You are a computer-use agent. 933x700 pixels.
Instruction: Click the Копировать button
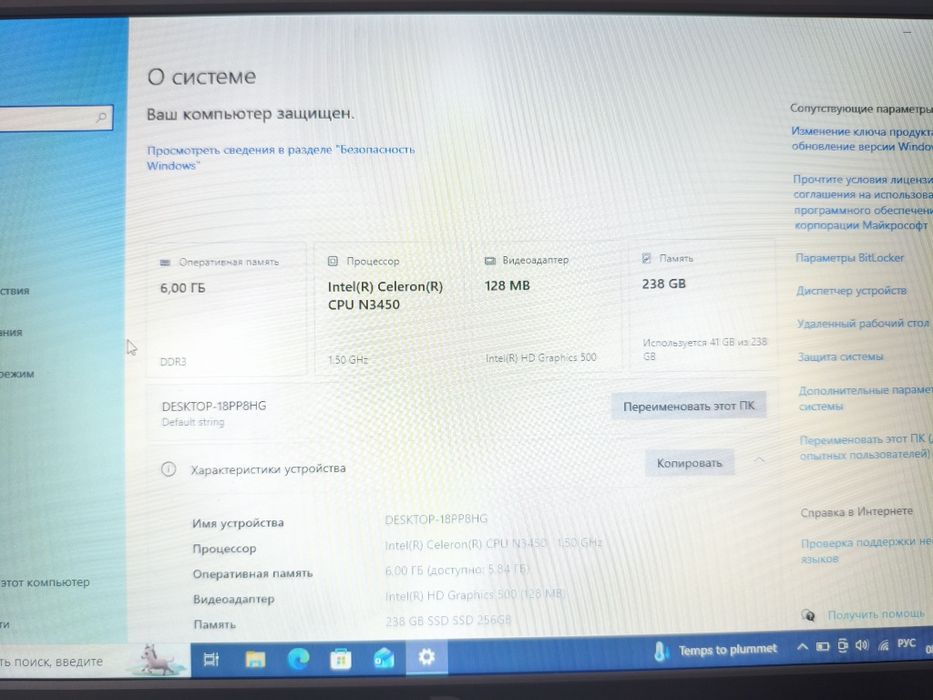tap(689, 463)
